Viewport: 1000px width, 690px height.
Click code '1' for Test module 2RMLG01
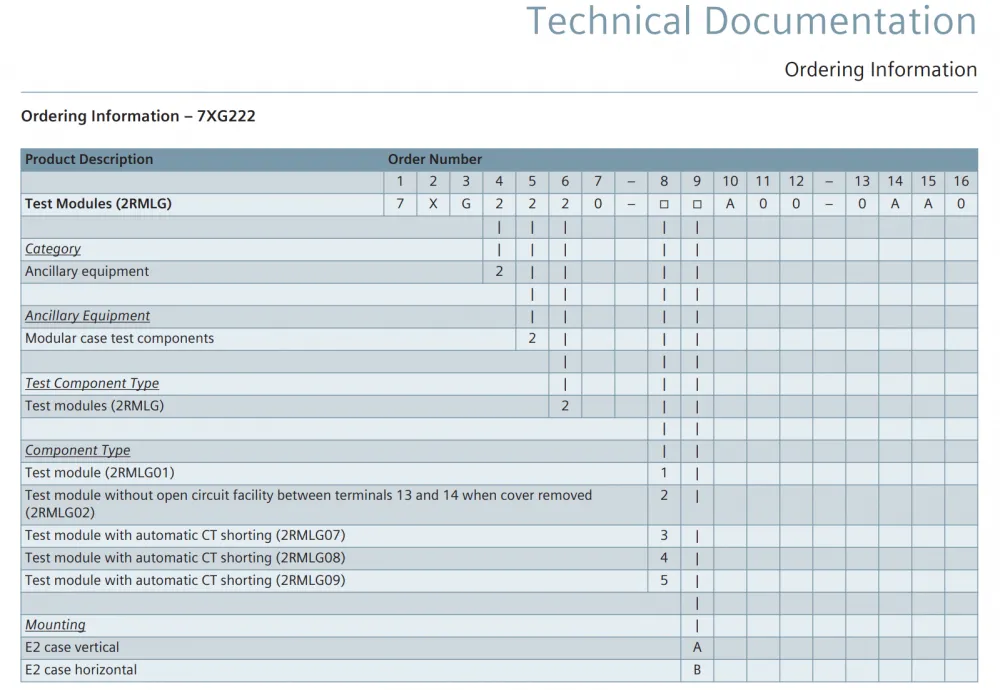[664, 473]
